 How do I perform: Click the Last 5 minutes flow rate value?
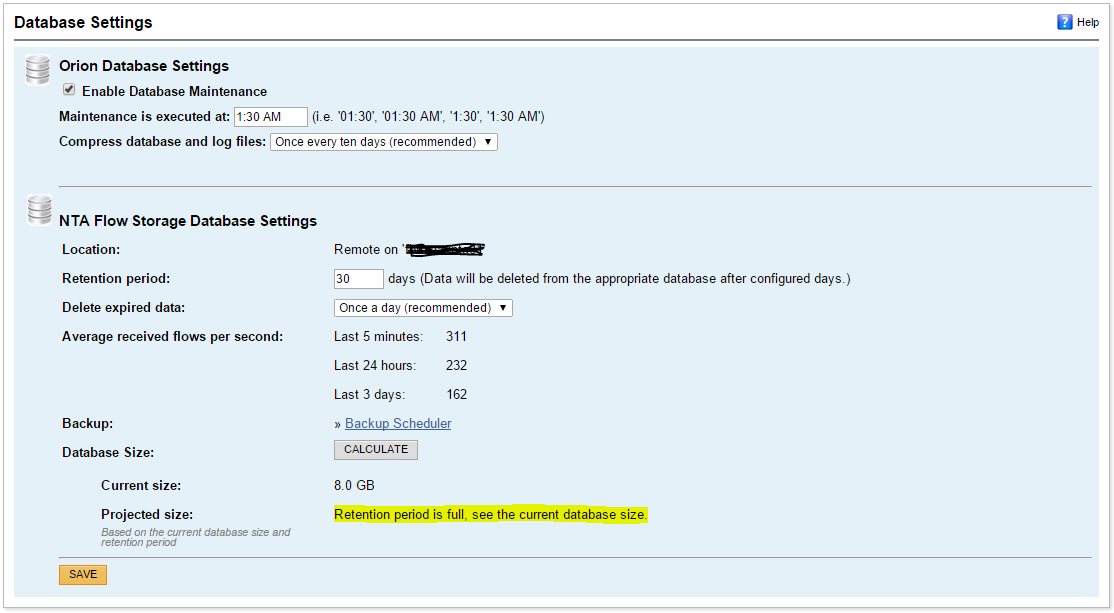tap(456, 337)
